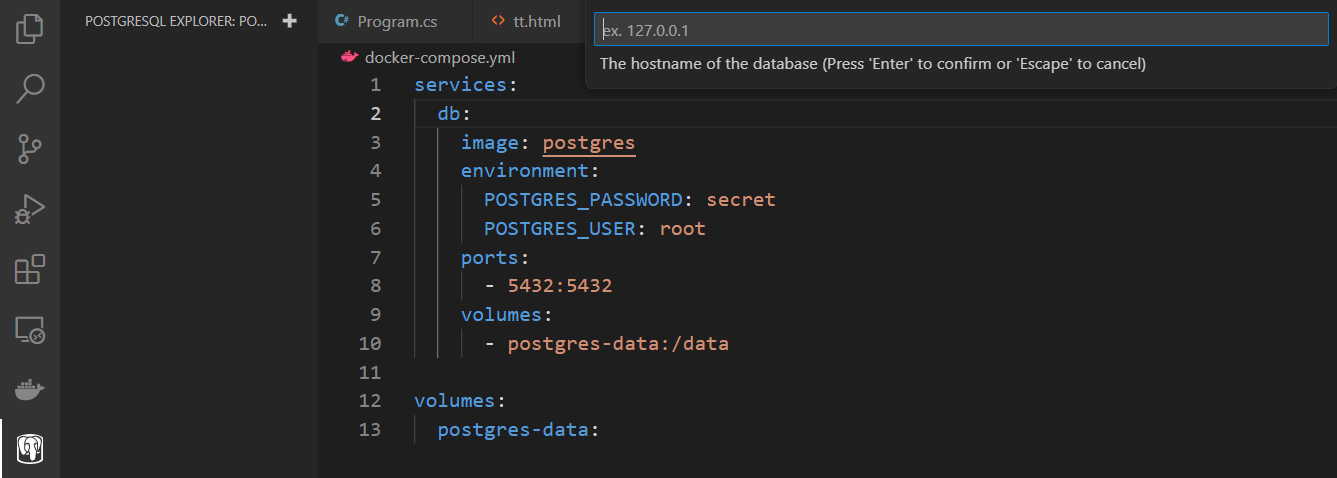Click the 'secret' password value
The height and width of the screenshot is (478, 1337).
pos(741,200)
